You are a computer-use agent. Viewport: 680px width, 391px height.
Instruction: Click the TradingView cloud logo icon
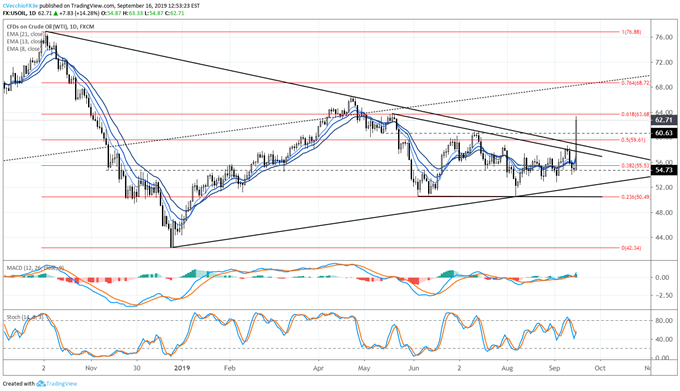(41, 384)
